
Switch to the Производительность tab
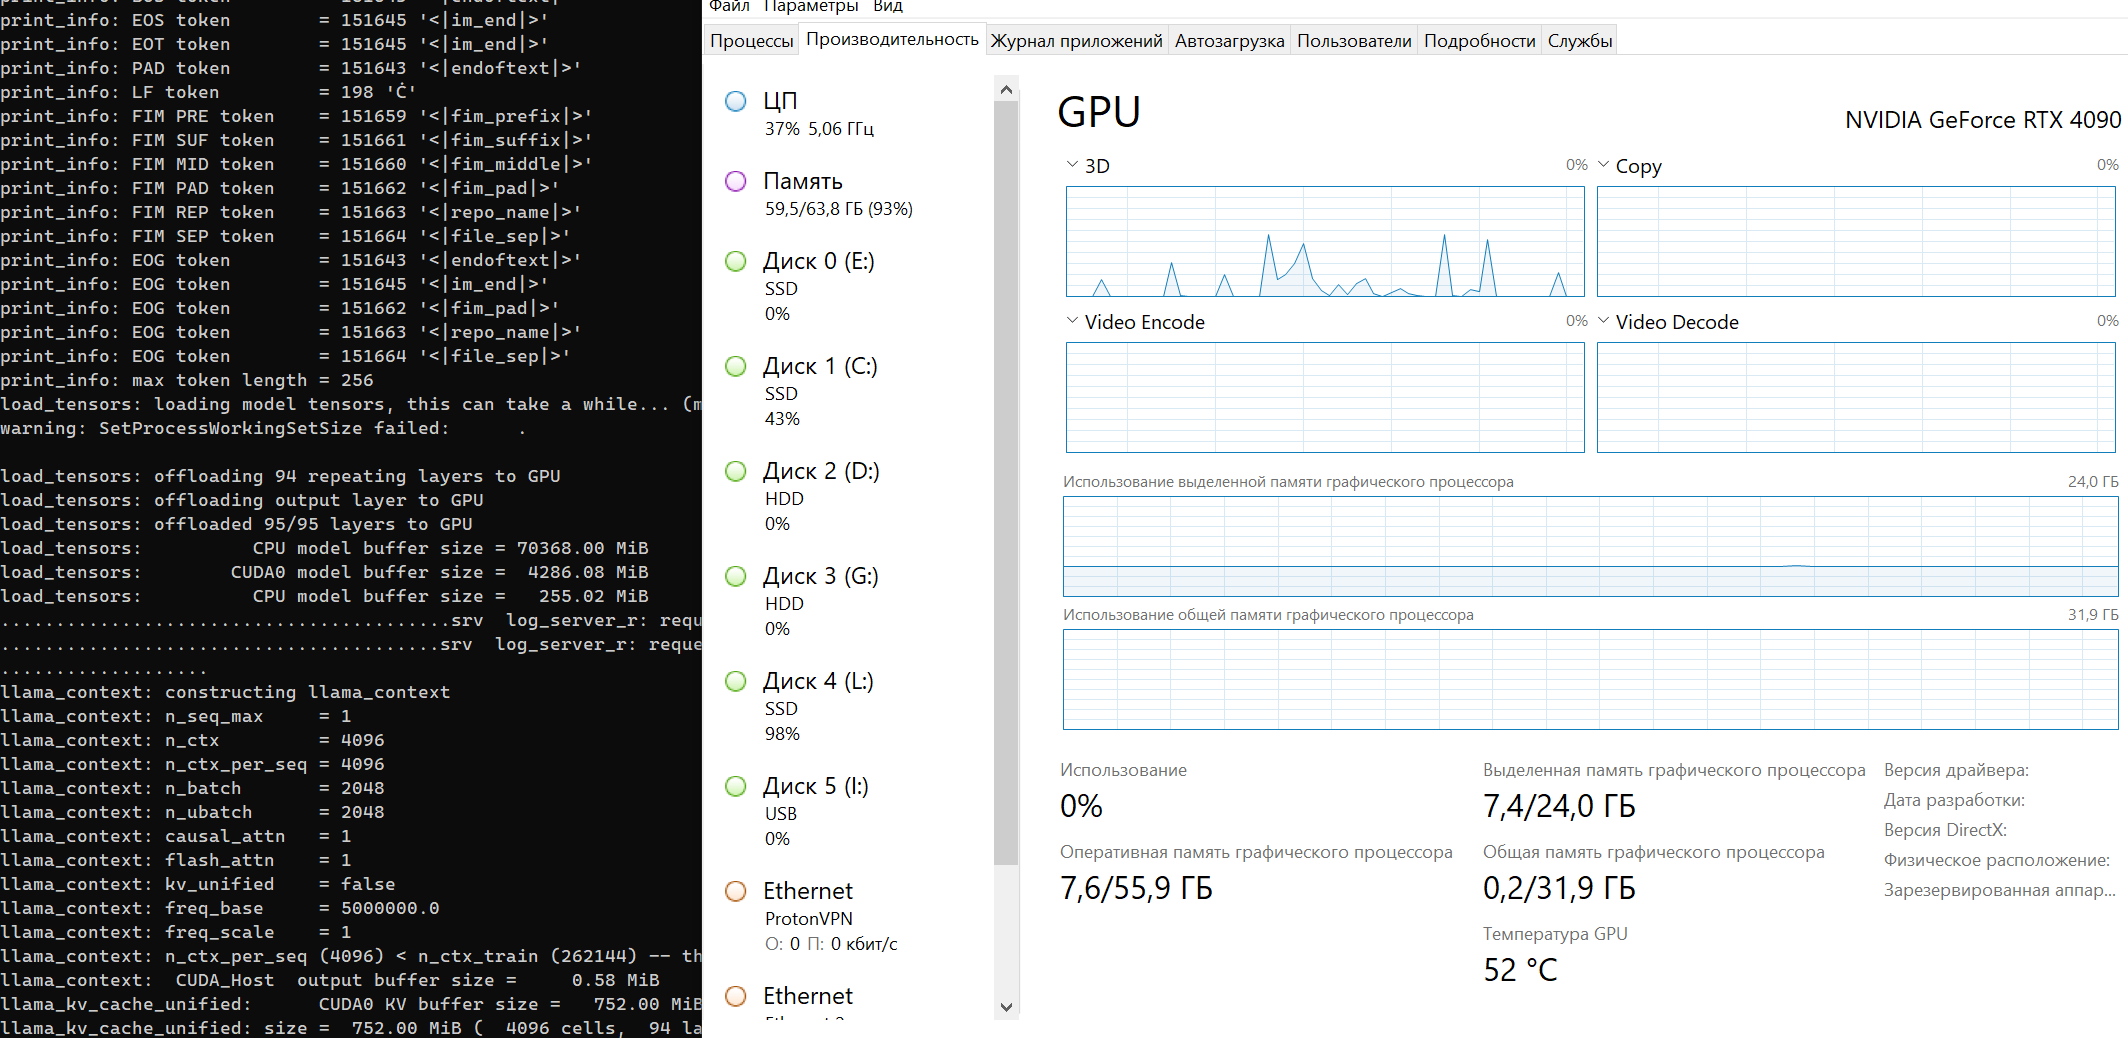click(x=893, y=39)
